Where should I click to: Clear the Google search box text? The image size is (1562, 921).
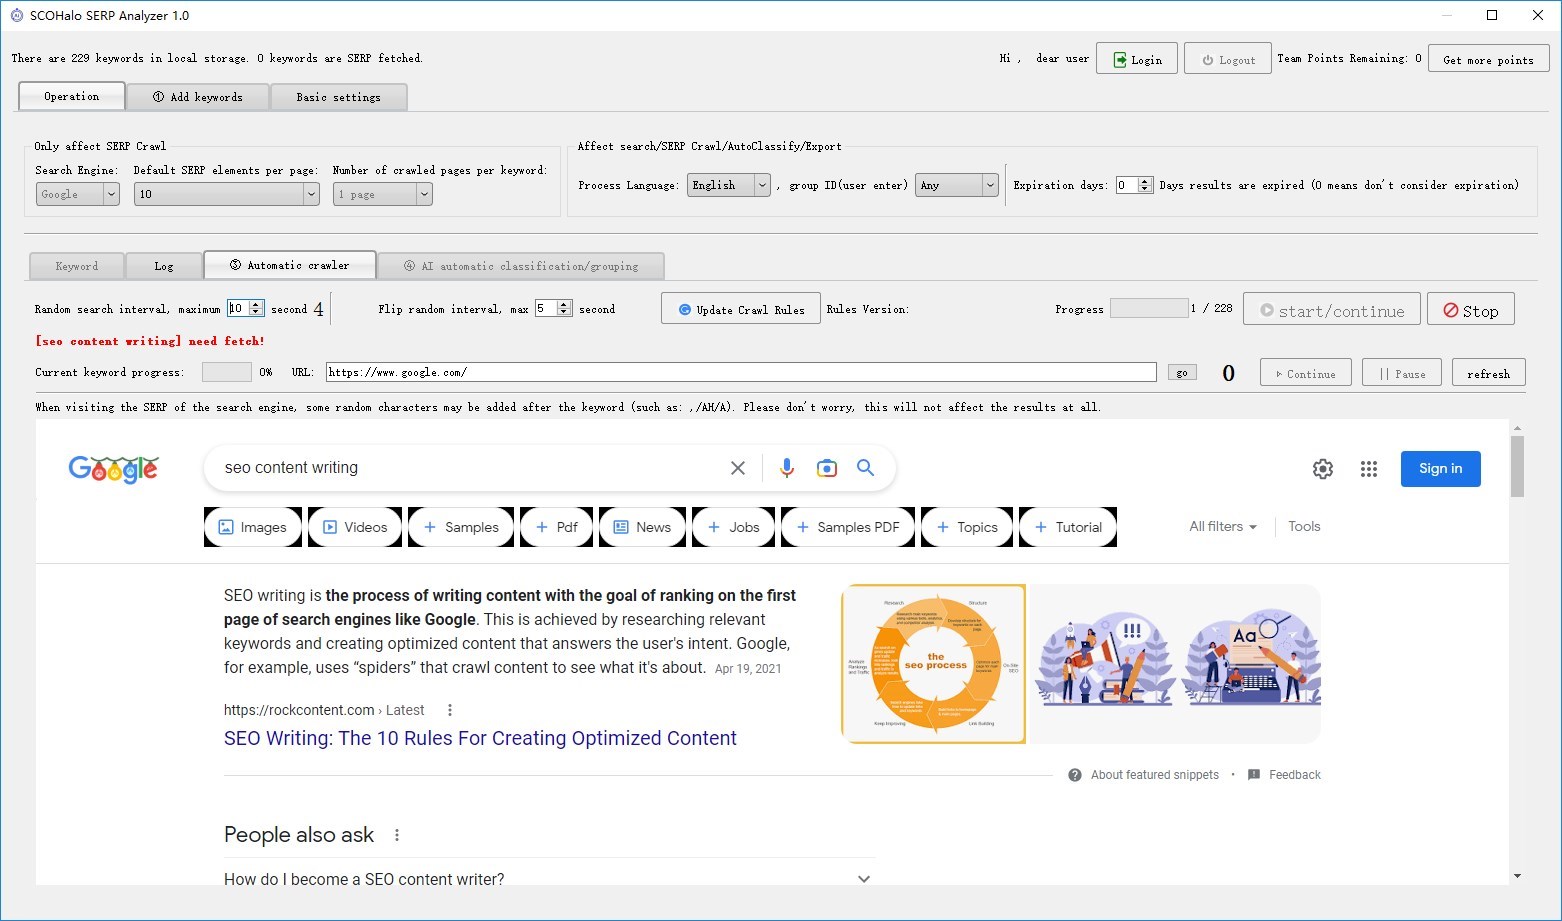click(x=738, y=468)
